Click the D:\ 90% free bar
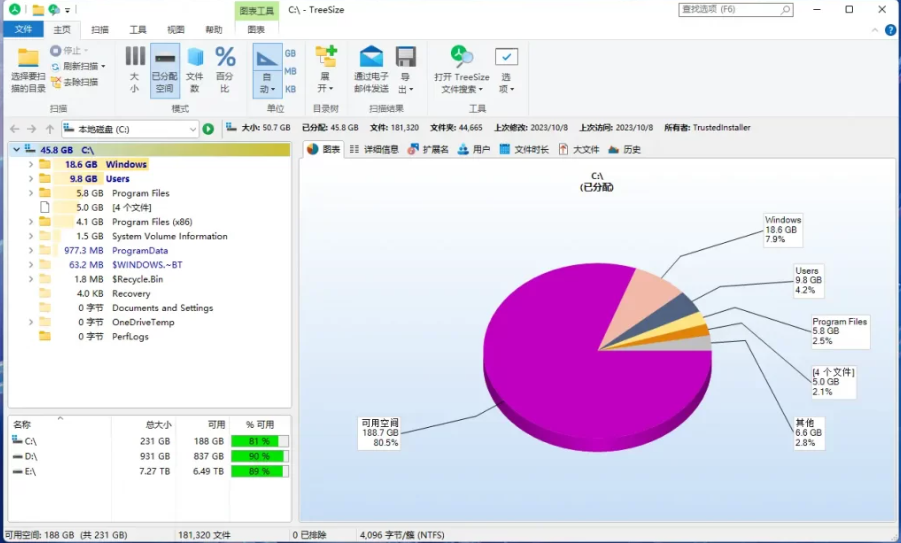The image size is (901, 543). pos(260,456)
